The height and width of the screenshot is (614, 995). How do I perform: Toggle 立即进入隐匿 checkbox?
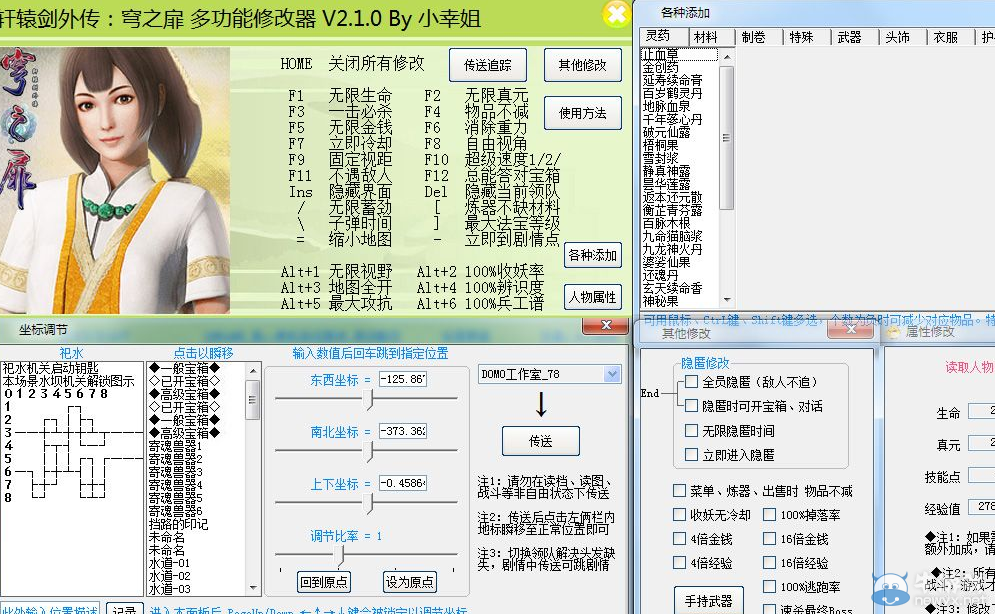[692, 455]
